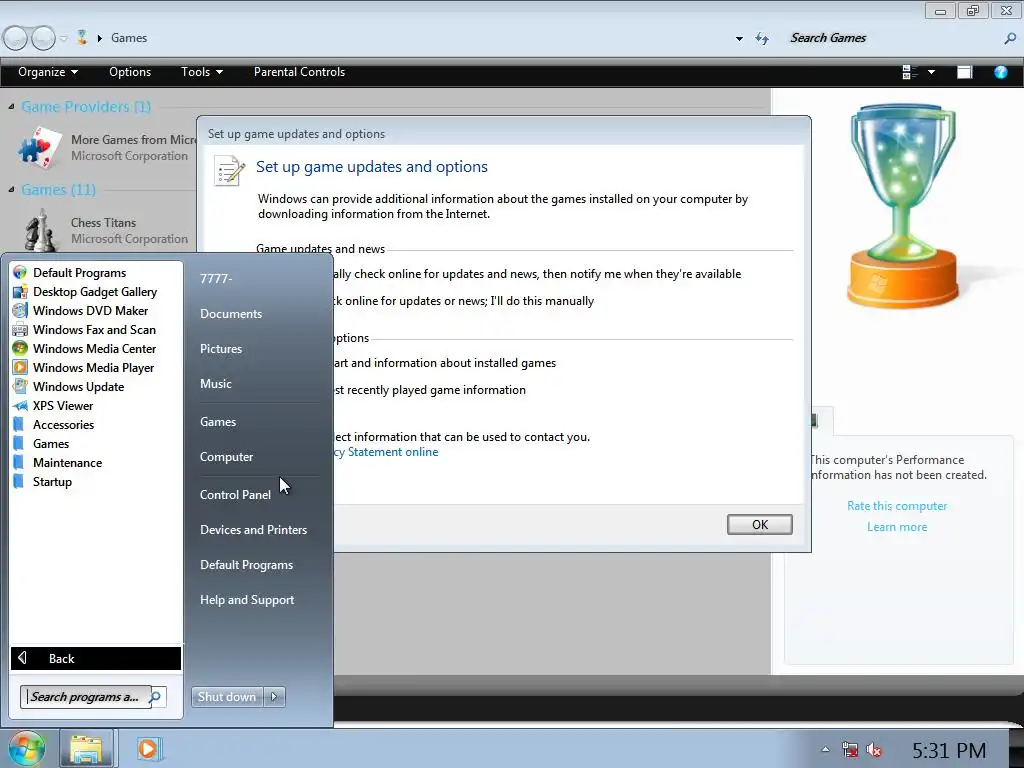Open Control Panel from Start menu
Viewport: 1024px width, 768px height.
click(x=235, y=495)
